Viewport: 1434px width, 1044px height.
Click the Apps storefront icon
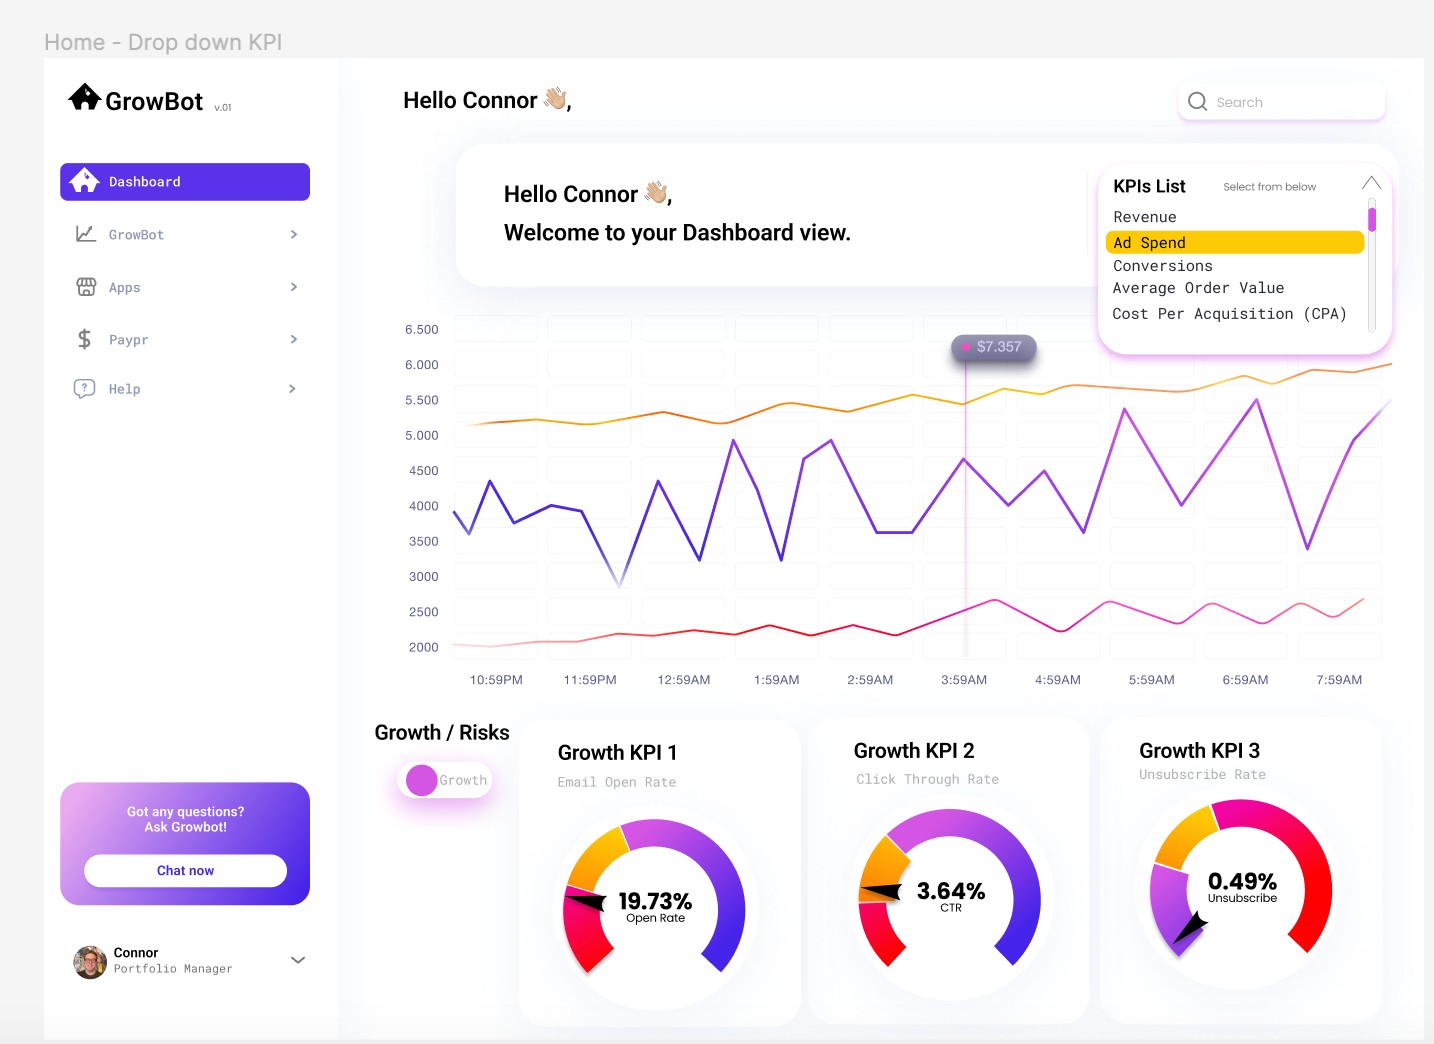tap(86, 287)
